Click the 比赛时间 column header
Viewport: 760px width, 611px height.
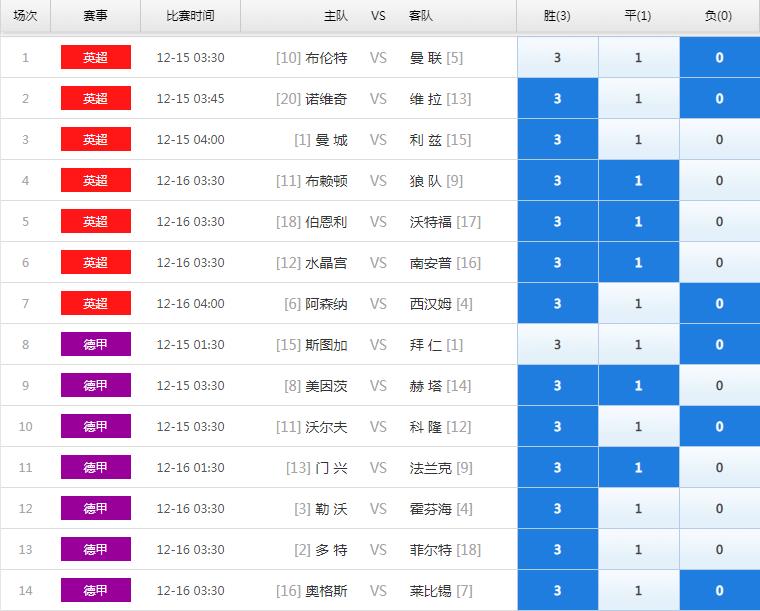tap(190, 16)
